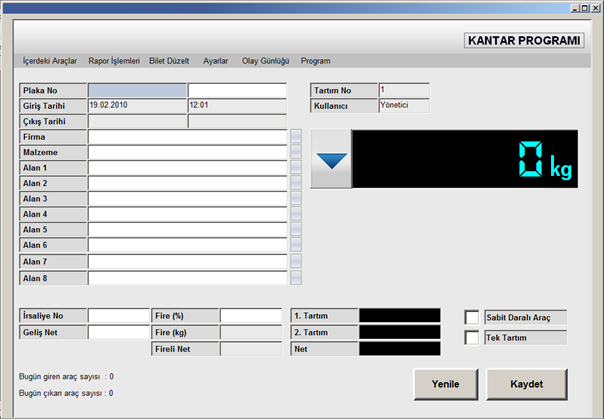This screenshot has width=604, height=419.
Task: Close the window
Action: click(x=594, y=8)
